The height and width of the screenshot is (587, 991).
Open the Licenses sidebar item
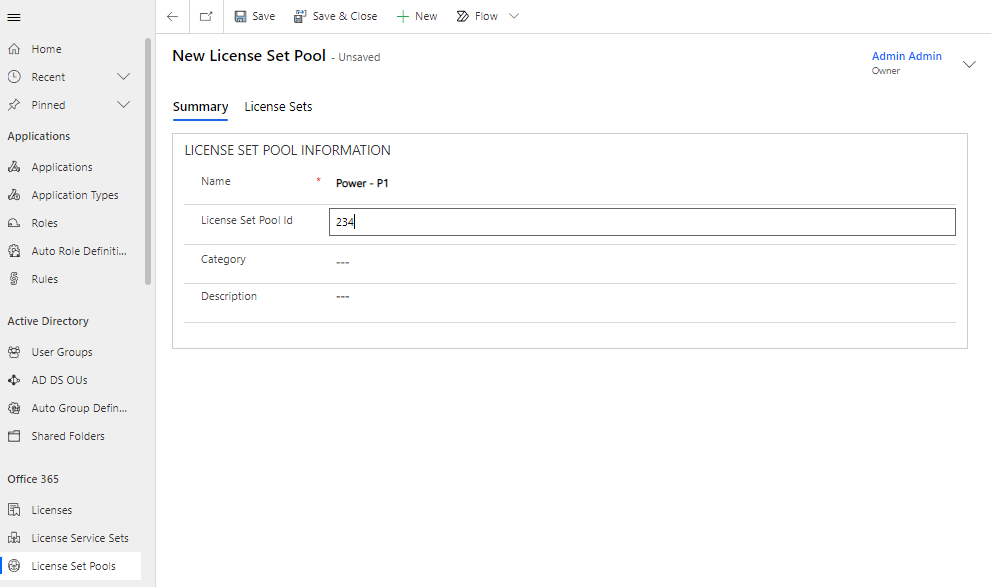[x=52, y=510]
